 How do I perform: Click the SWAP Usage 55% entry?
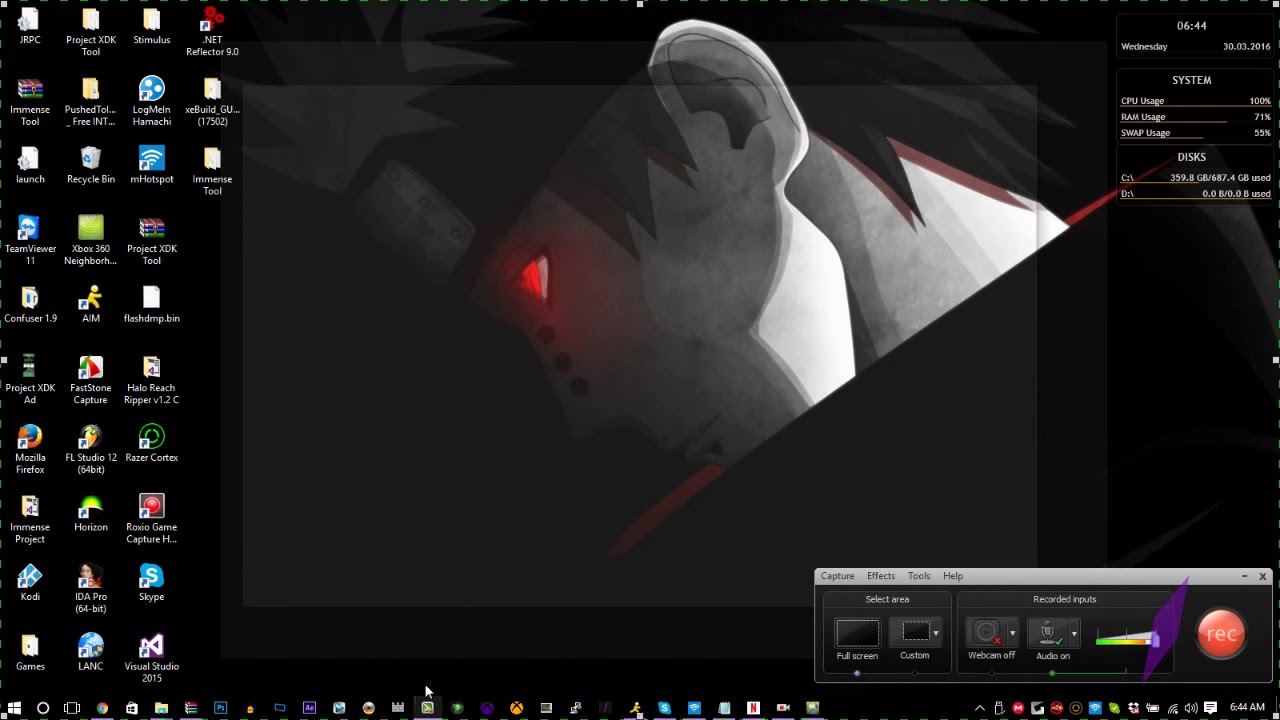1196,133
